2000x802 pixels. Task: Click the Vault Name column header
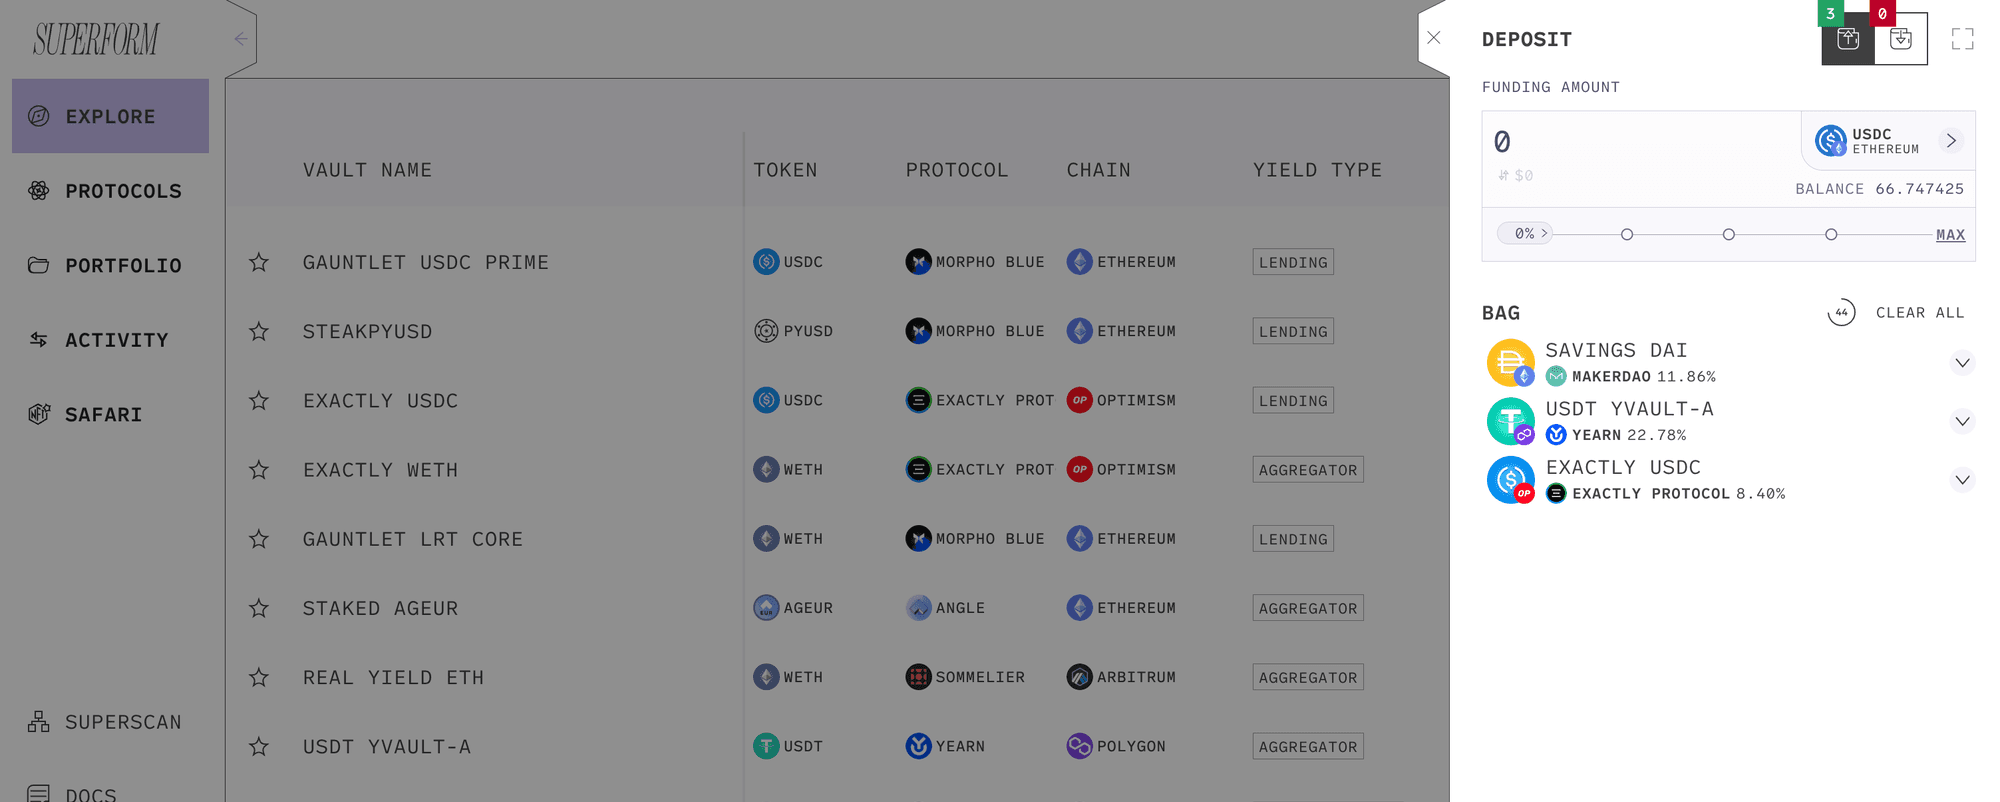point(367,170)
